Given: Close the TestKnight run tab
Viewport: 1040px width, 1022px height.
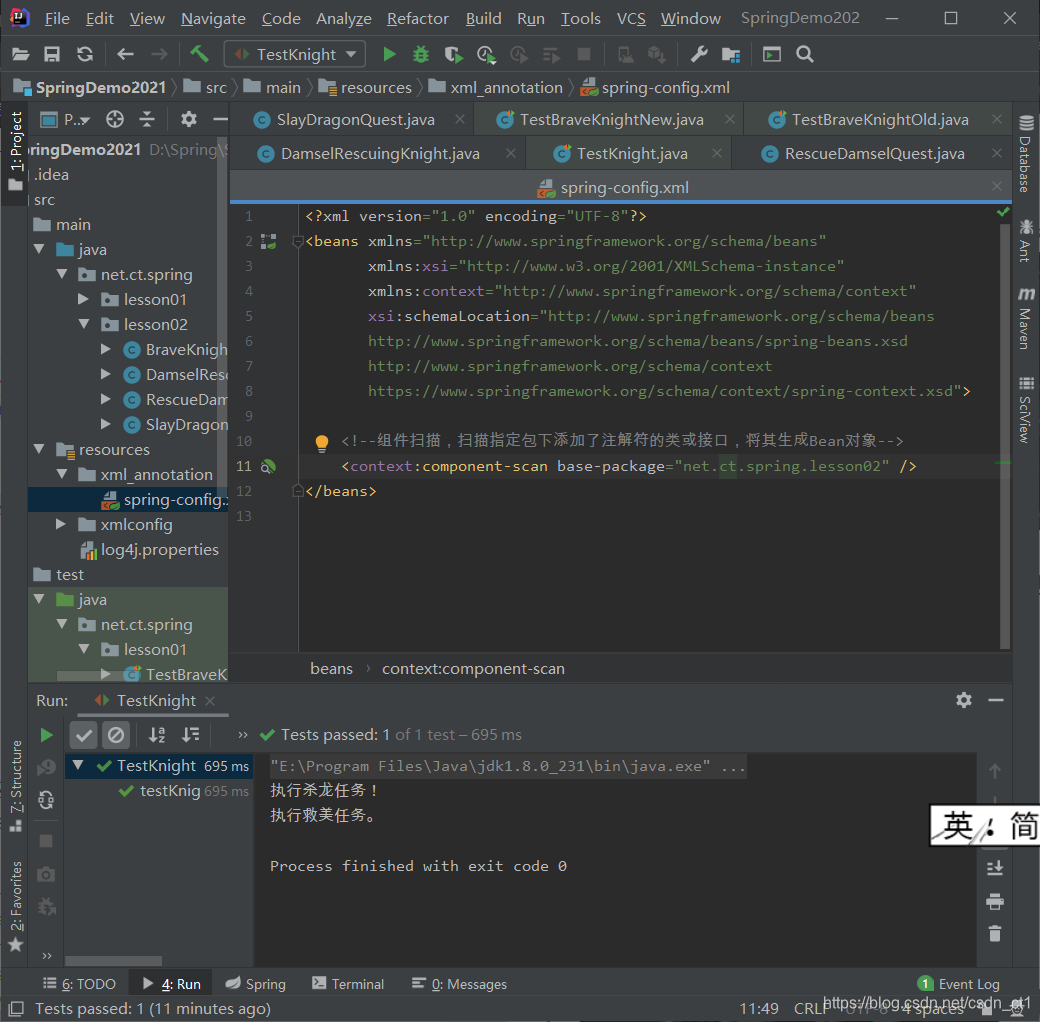Looking at the screenshot, I should [x=210, y=700].
